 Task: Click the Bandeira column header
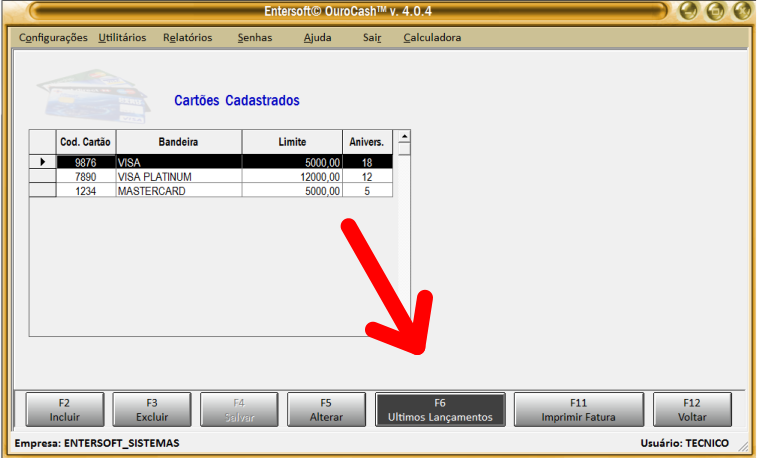(179, 142)
